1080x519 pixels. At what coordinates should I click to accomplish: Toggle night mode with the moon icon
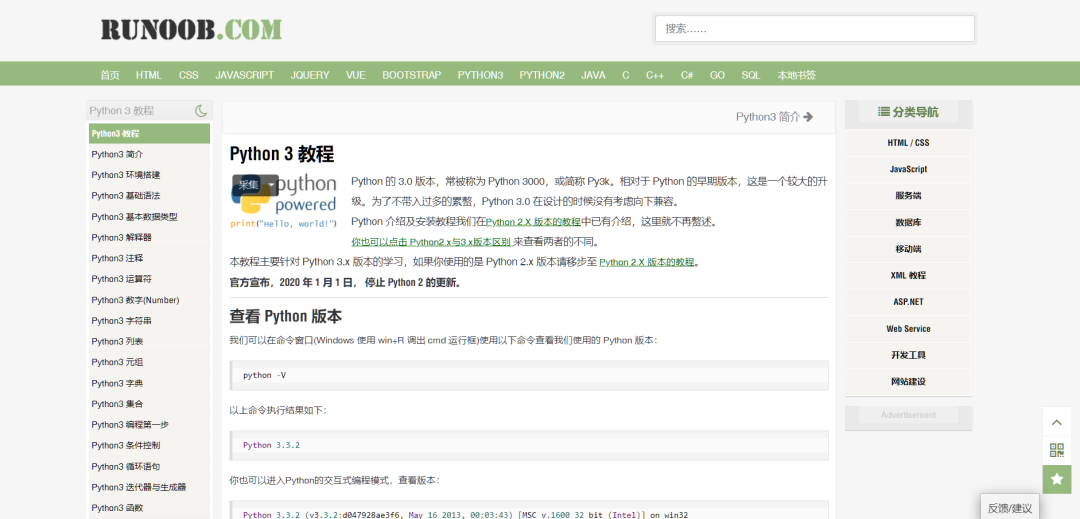[201, 111]
